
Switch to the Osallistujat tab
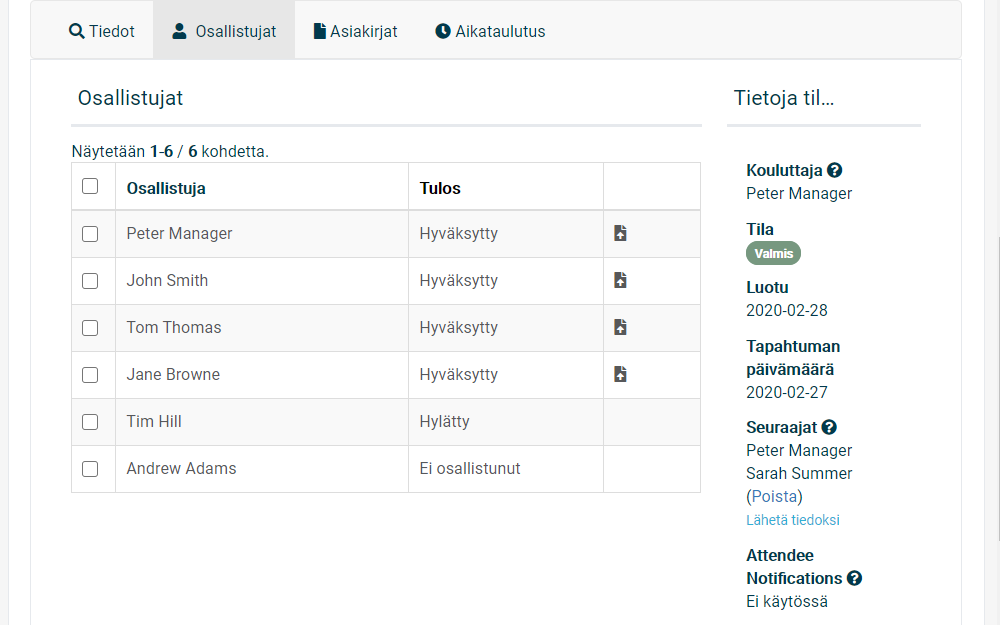(x=224, y=31)
